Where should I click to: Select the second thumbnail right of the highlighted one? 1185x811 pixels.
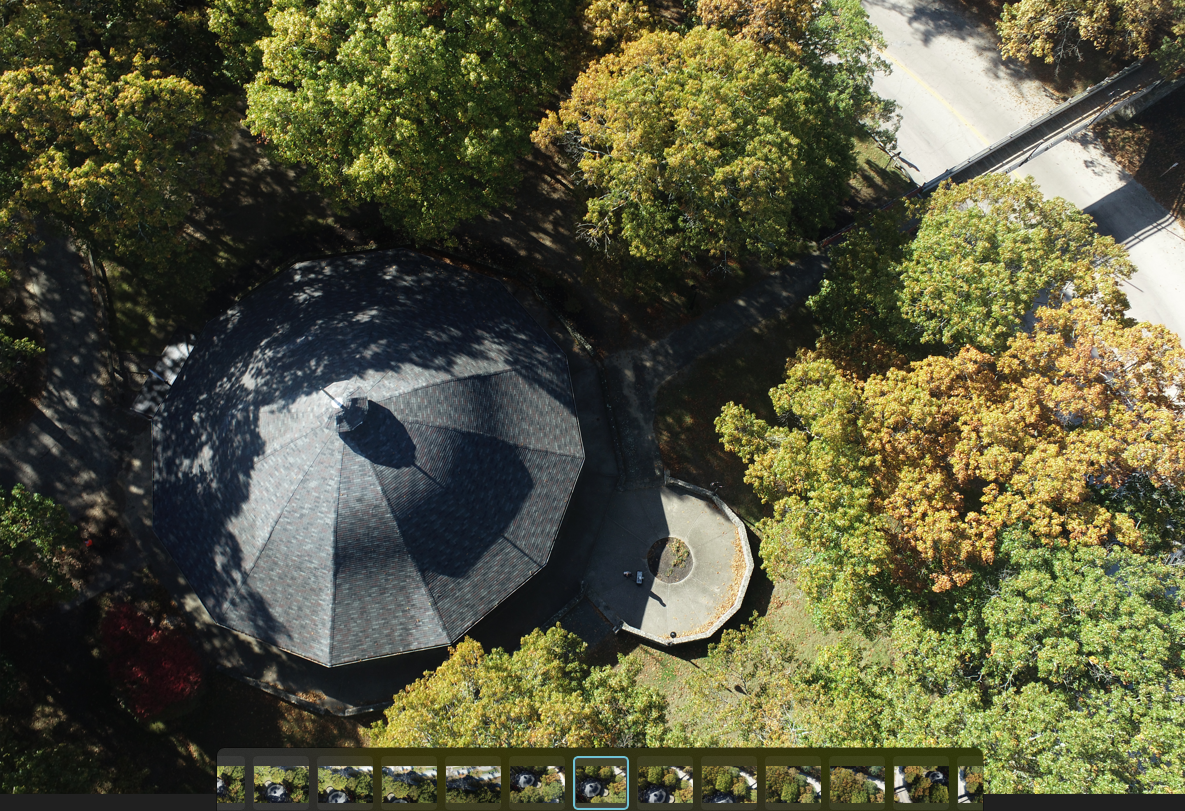pyautogui.click(x=729, y=784)
